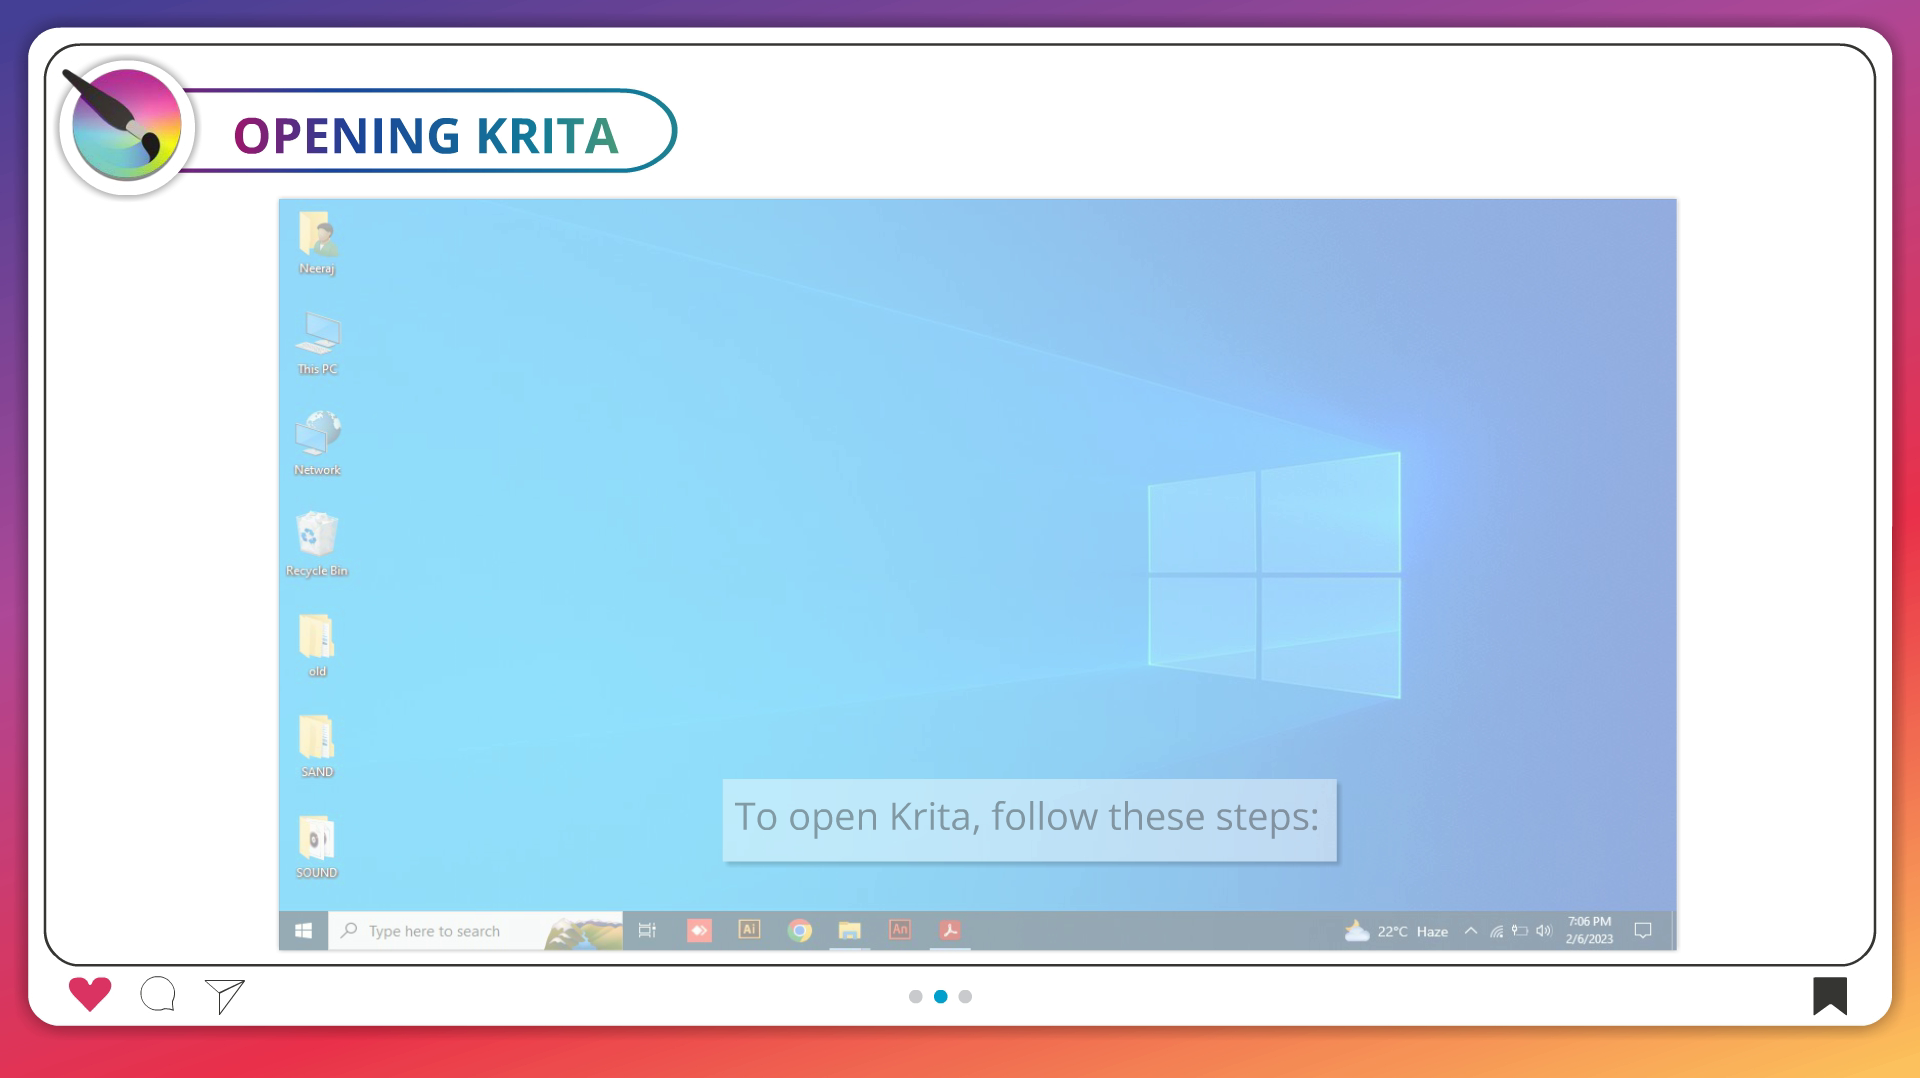Click the 22°C Haze weather widget
The width and height of the screenshot is (1920, 1078).
[x=1397, y=931]
